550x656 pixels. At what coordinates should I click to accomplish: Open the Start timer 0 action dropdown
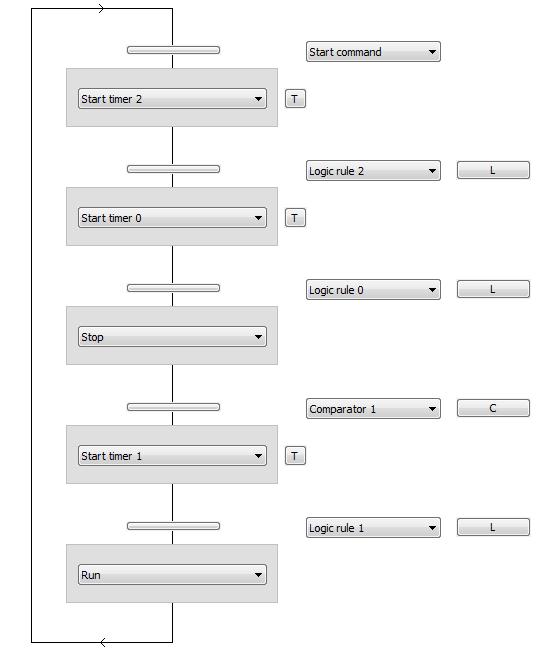172,218
